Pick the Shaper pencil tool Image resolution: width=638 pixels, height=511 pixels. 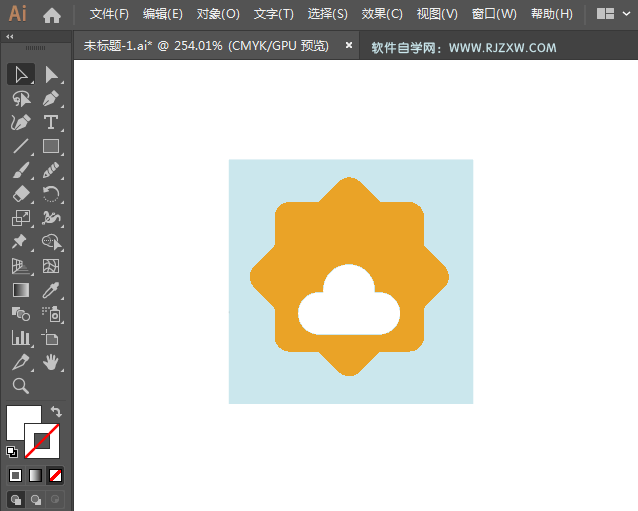51,170
